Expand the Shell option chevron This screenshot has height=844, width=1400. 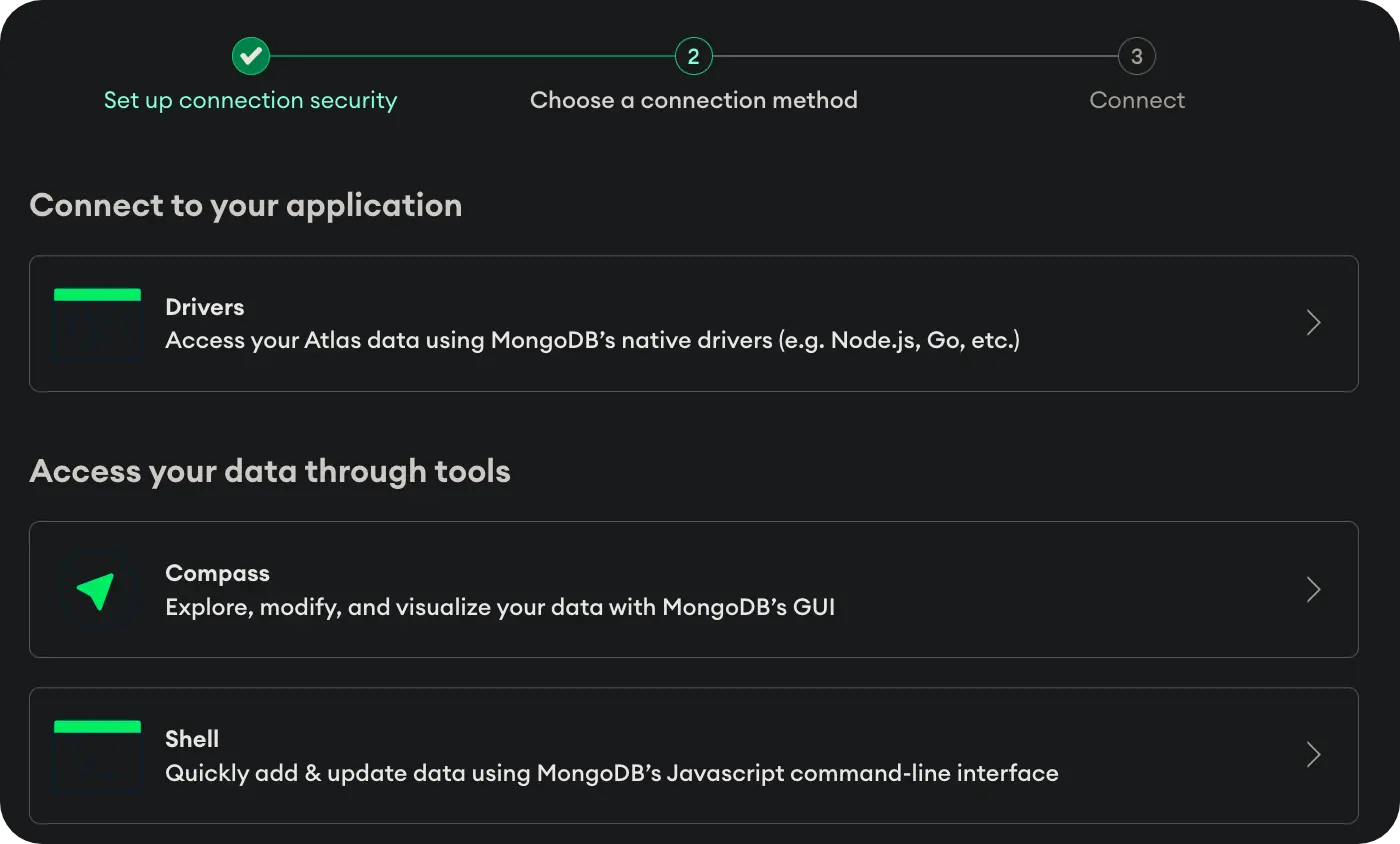click(x=1314, y=755)
